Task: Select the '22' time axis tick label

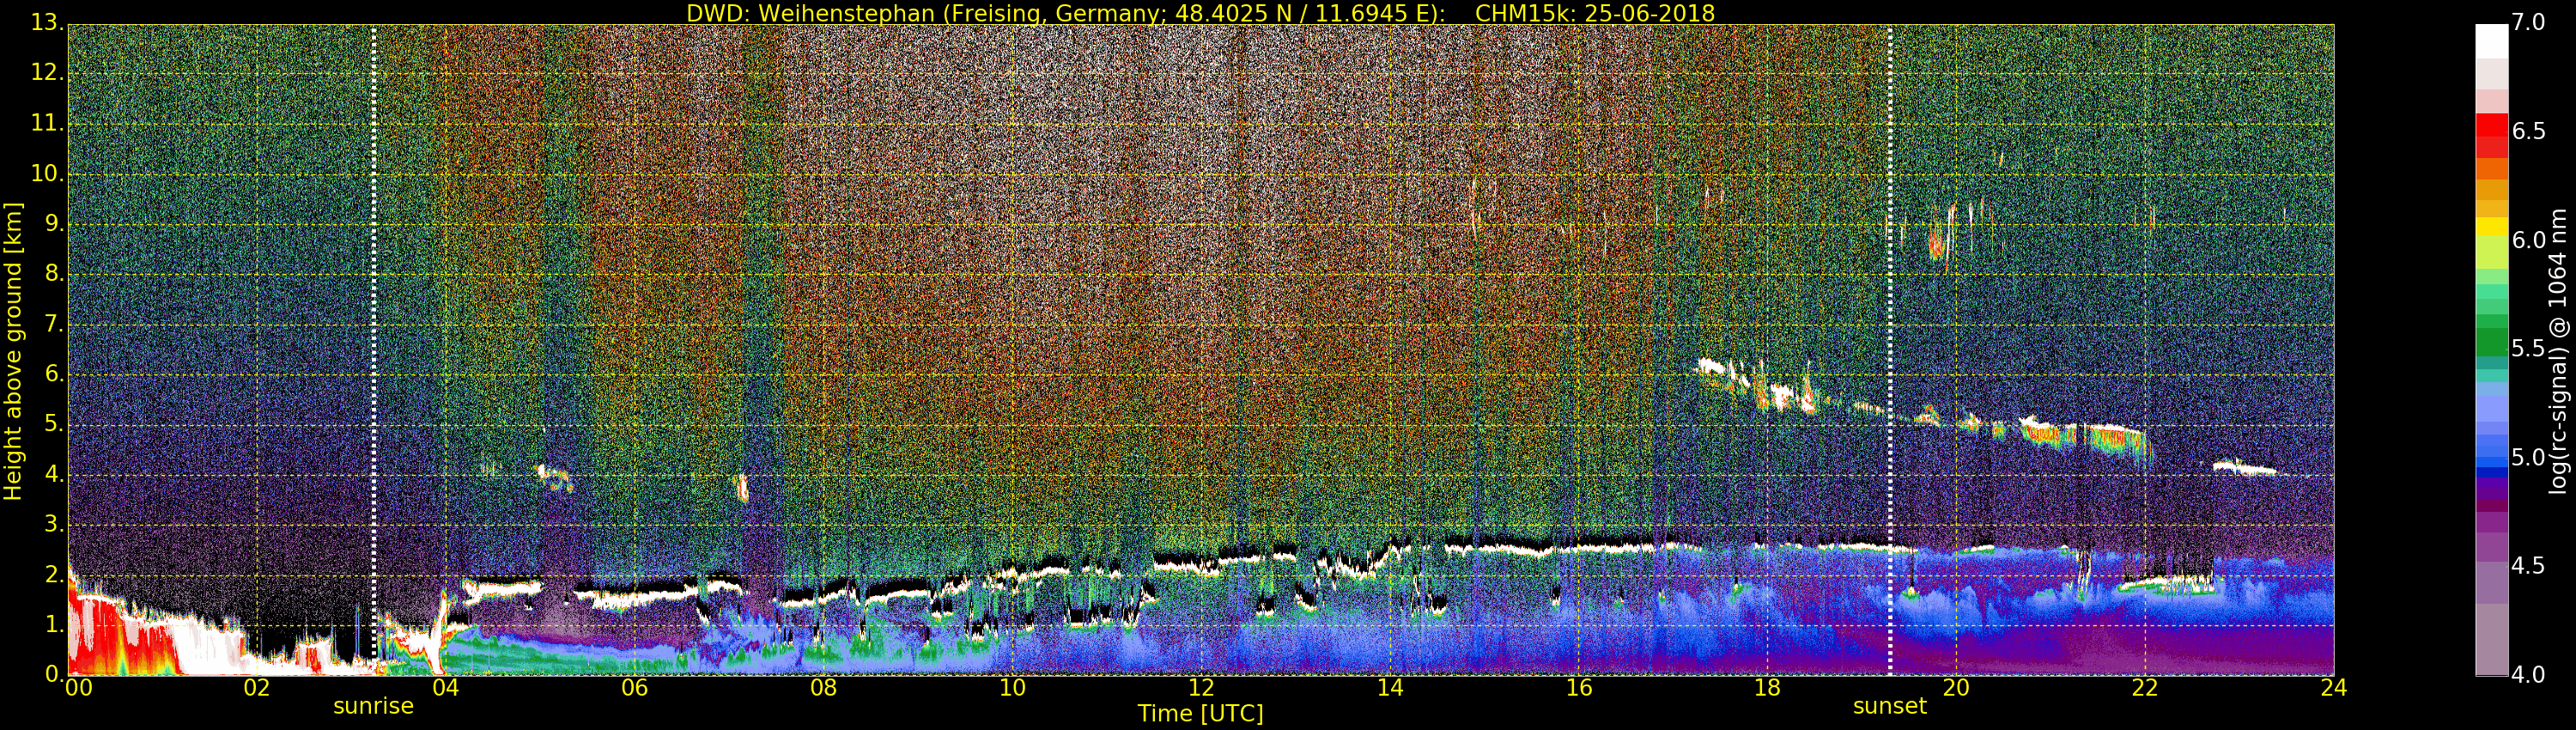Action: coord(2145,687)
